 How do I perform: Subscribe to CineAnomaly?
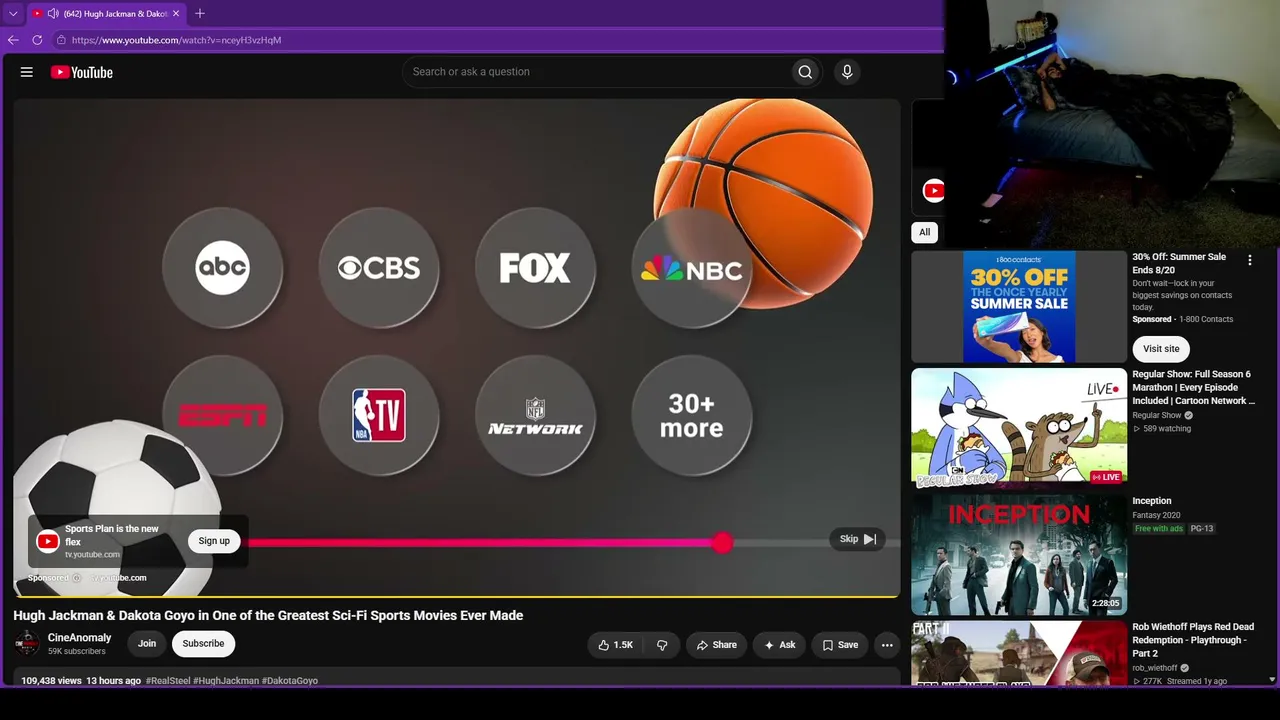point(203,644)
